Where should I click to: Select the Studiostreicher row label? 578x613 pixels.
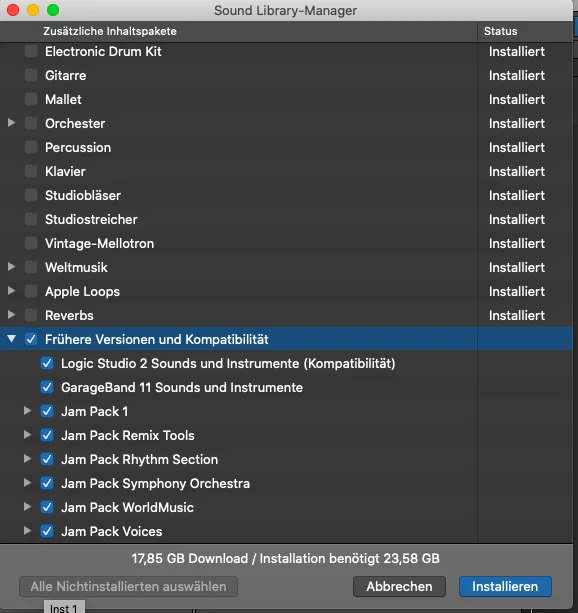[x=91, y=219]
